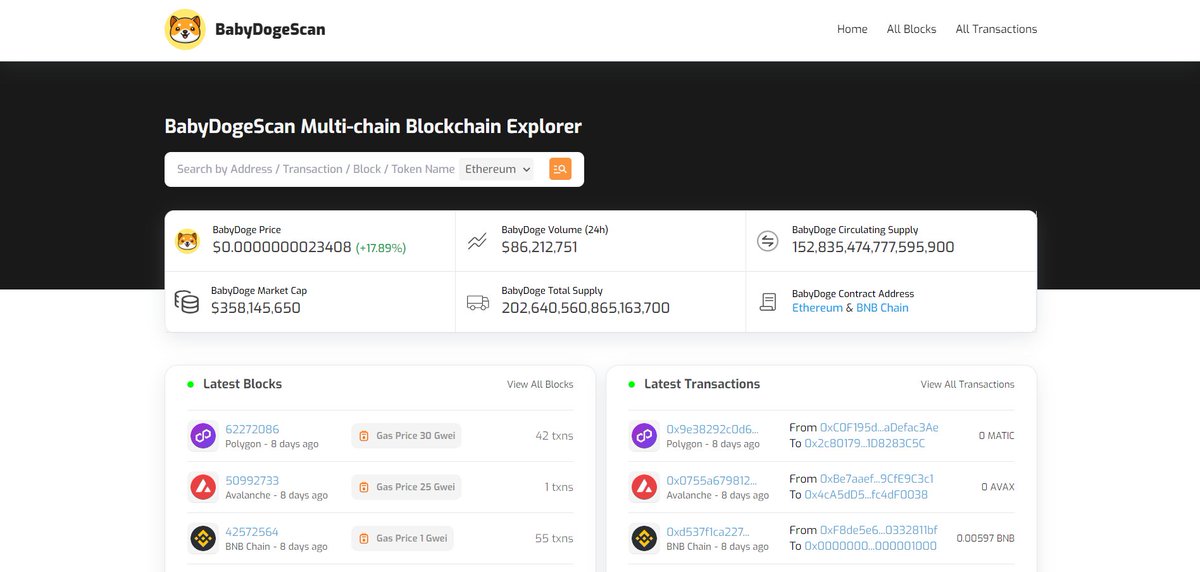Click the 1 txns count
The width and height of the screenshot is (1200, 572).
click(x=559, y=487)
